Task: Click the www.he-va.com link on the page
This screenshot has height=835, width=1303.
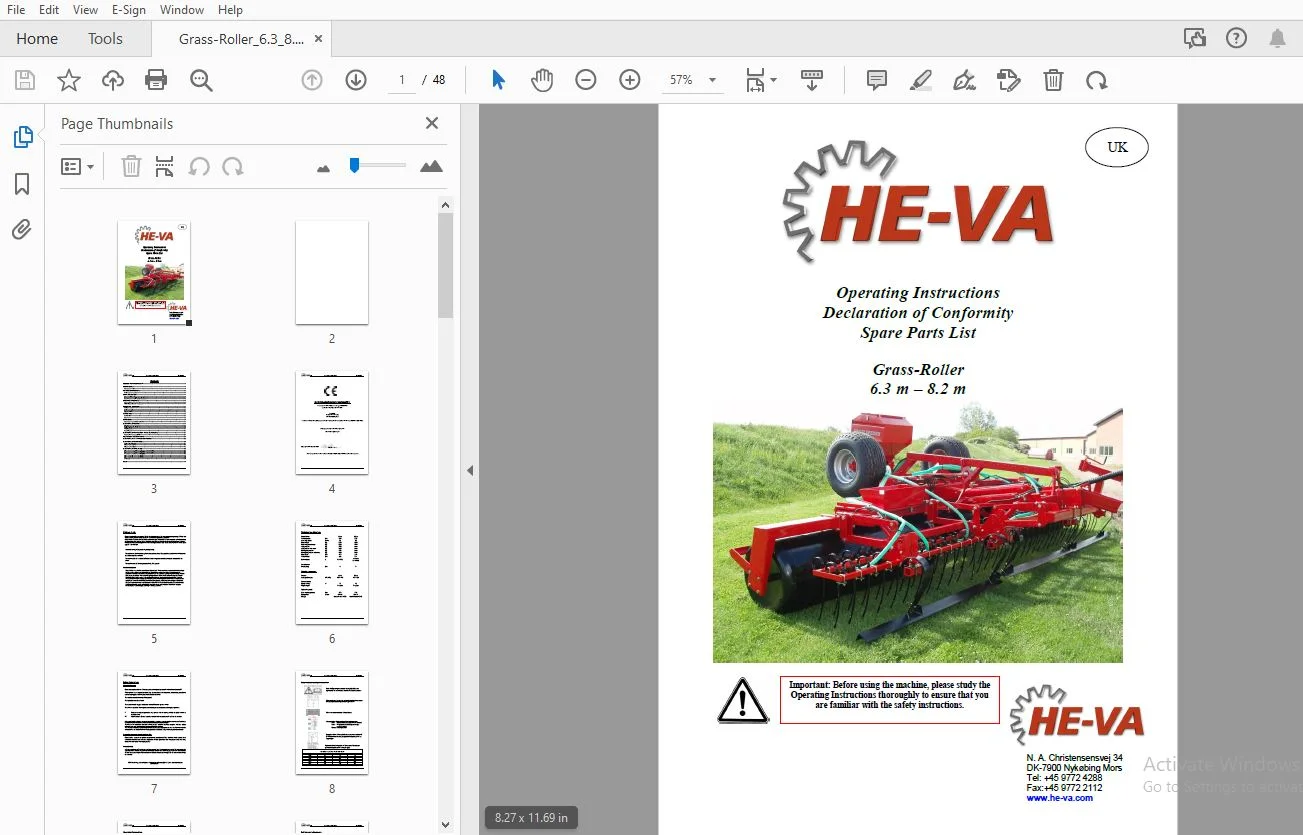Action: pos(1059,798)
